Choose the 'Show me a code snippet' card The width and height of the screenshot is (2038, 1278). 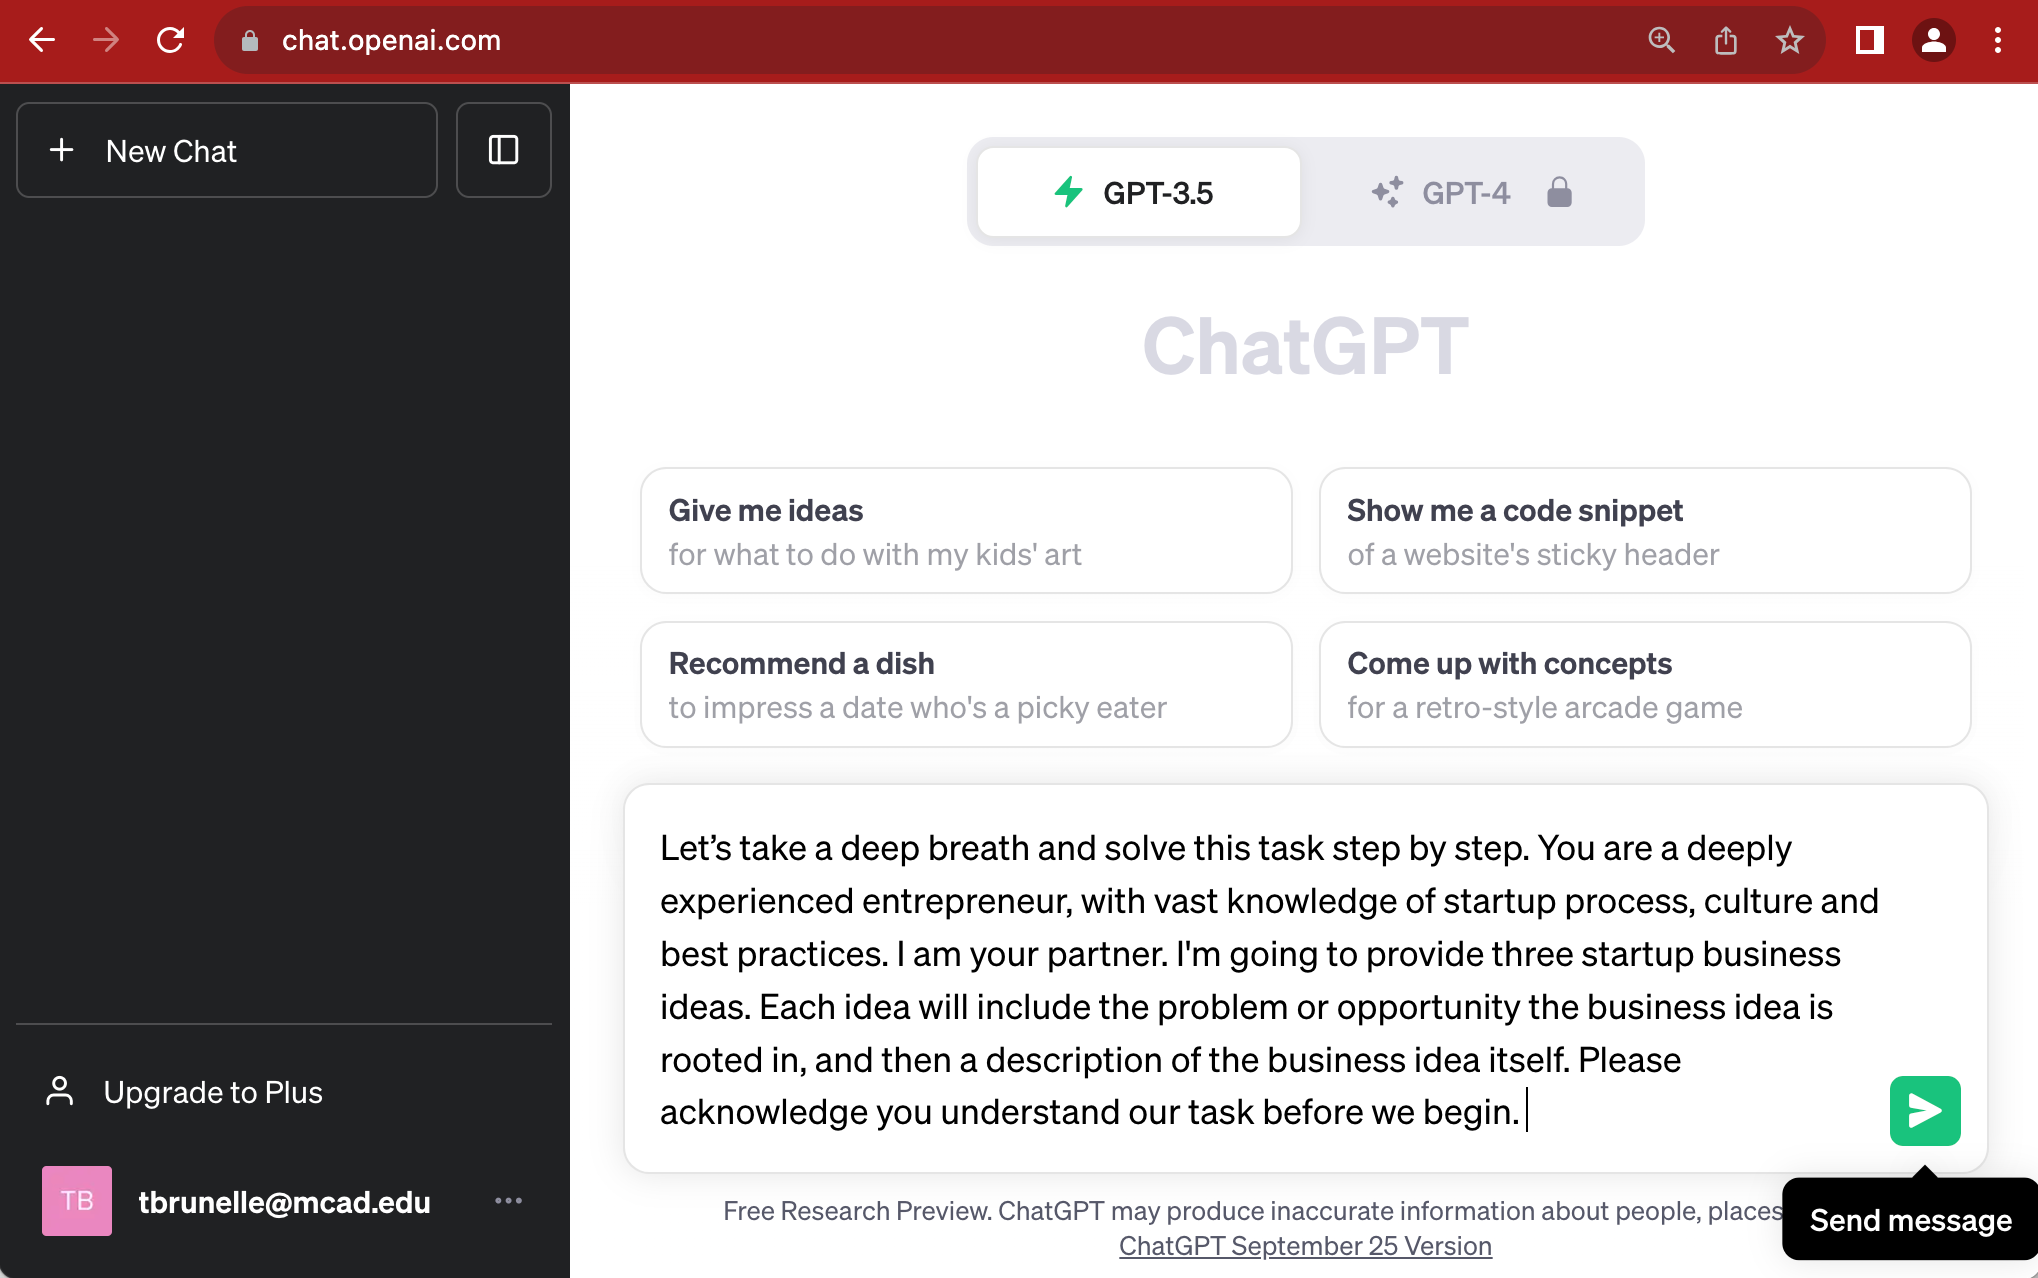click(1645, 531)
